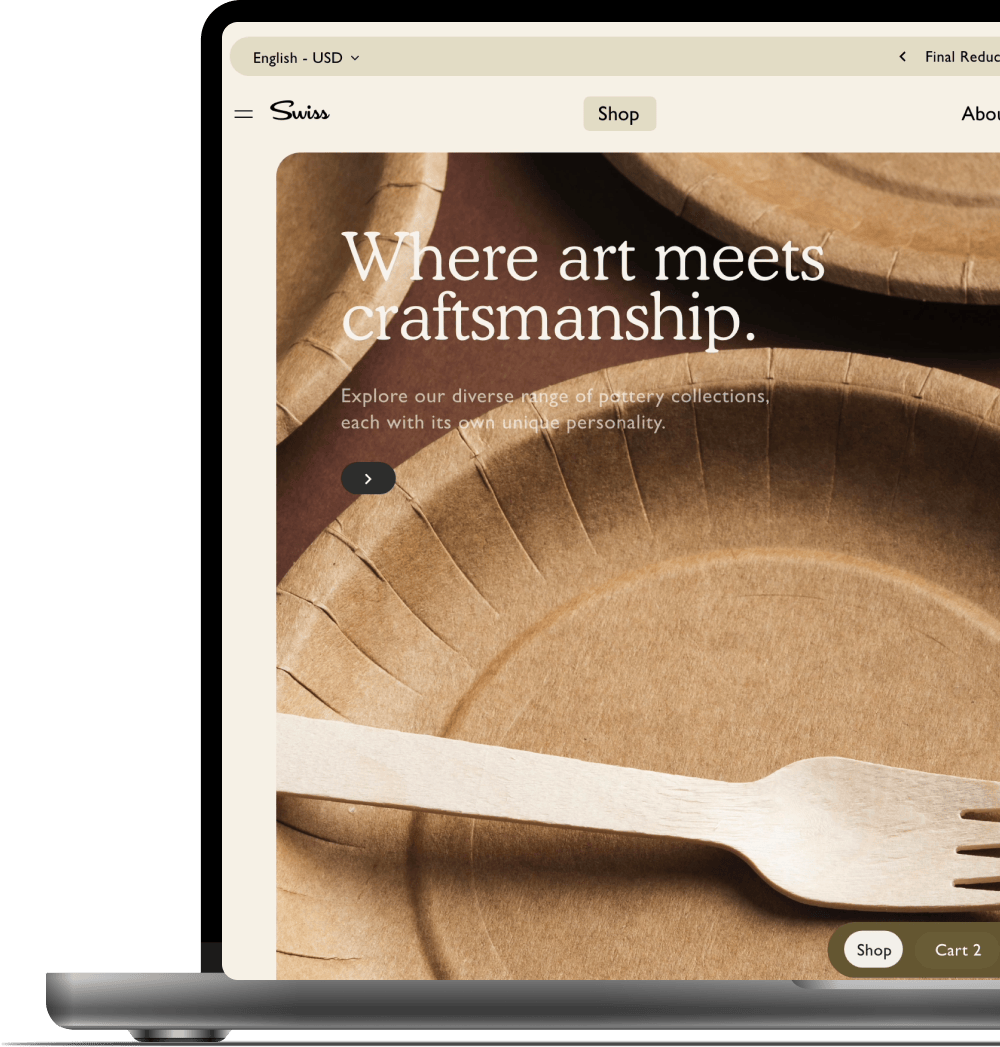Go to previous announcement with left chevron

pos(903,57)
